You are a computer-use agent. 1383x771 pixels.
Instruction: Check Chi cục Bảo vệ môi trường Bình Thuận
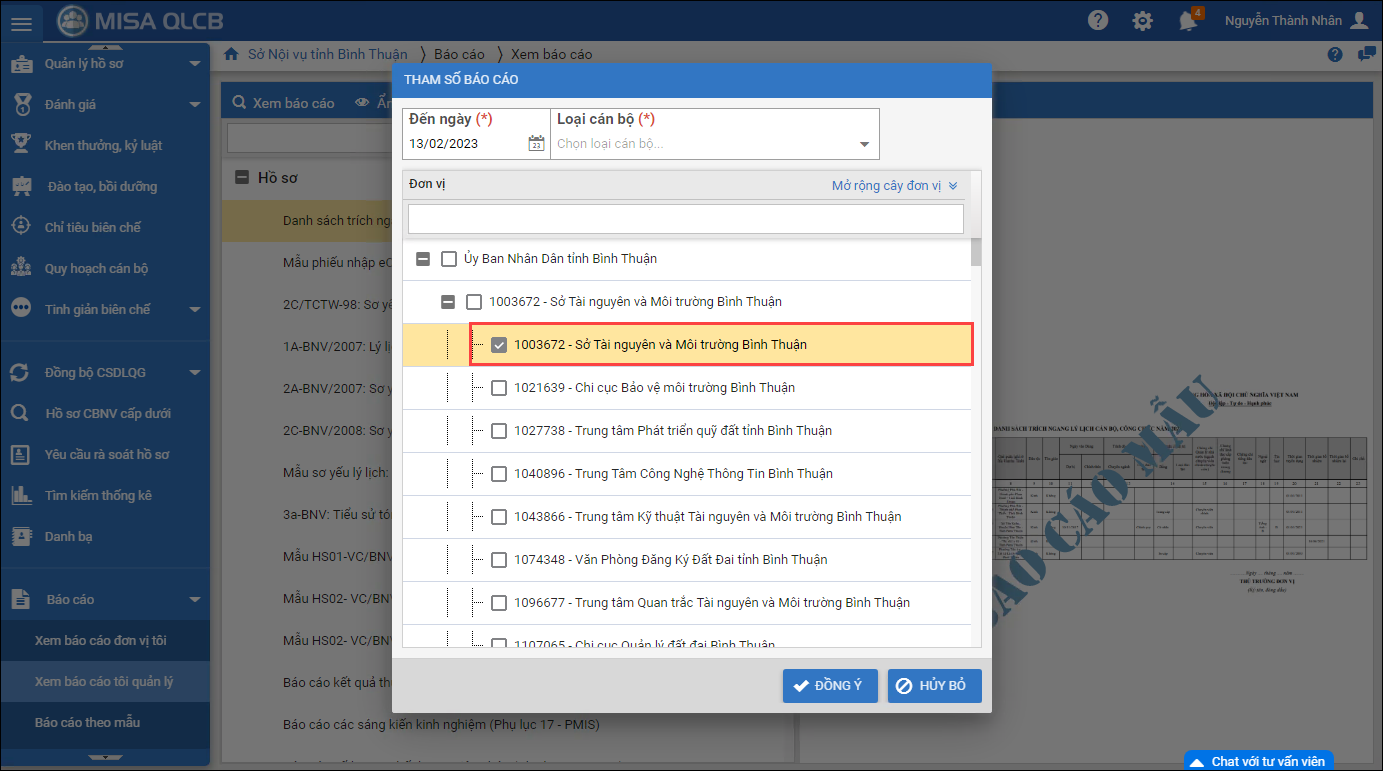click(499, 388)
